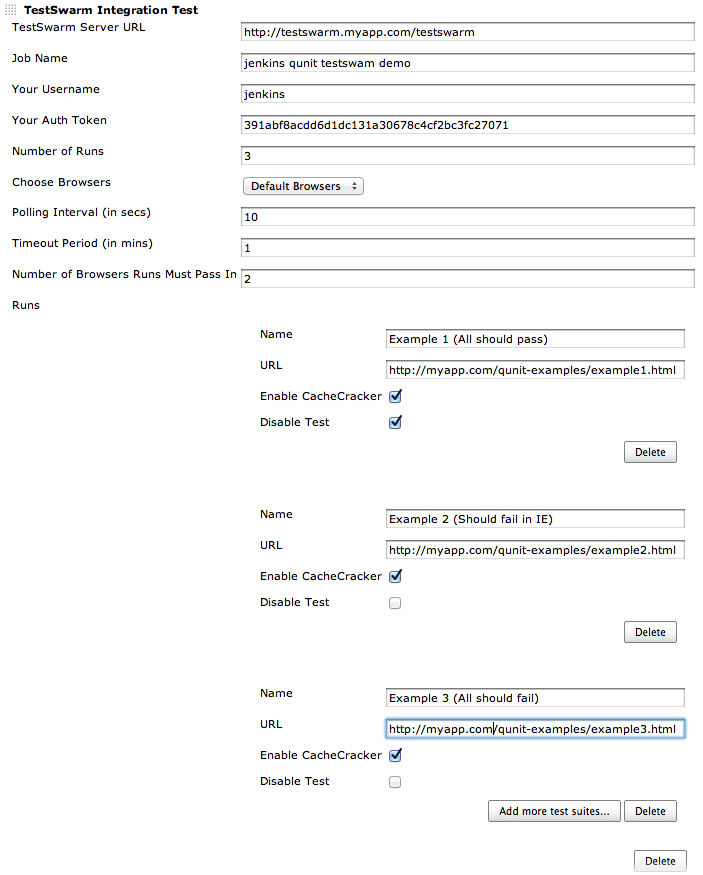
Task: Select the Your Auth Token field
Action: [468, 125]
